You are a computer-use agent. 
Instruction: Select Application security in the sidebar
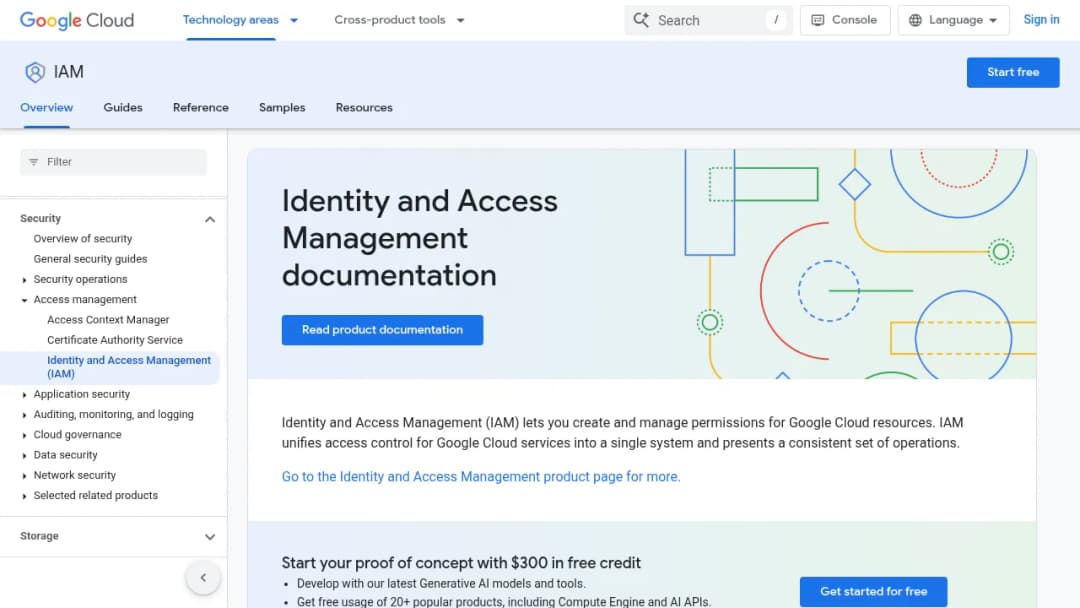[x=82, y=395]
